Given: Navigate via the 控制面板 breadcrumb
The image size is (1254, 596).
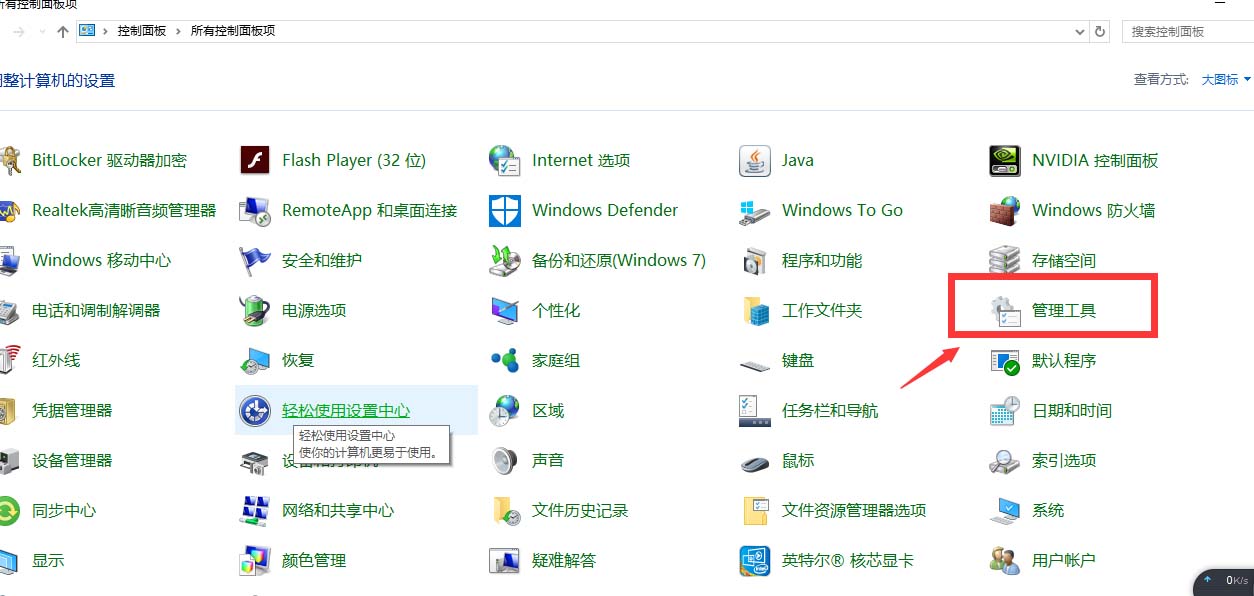Looking at the screenshot, I should 142,31.
